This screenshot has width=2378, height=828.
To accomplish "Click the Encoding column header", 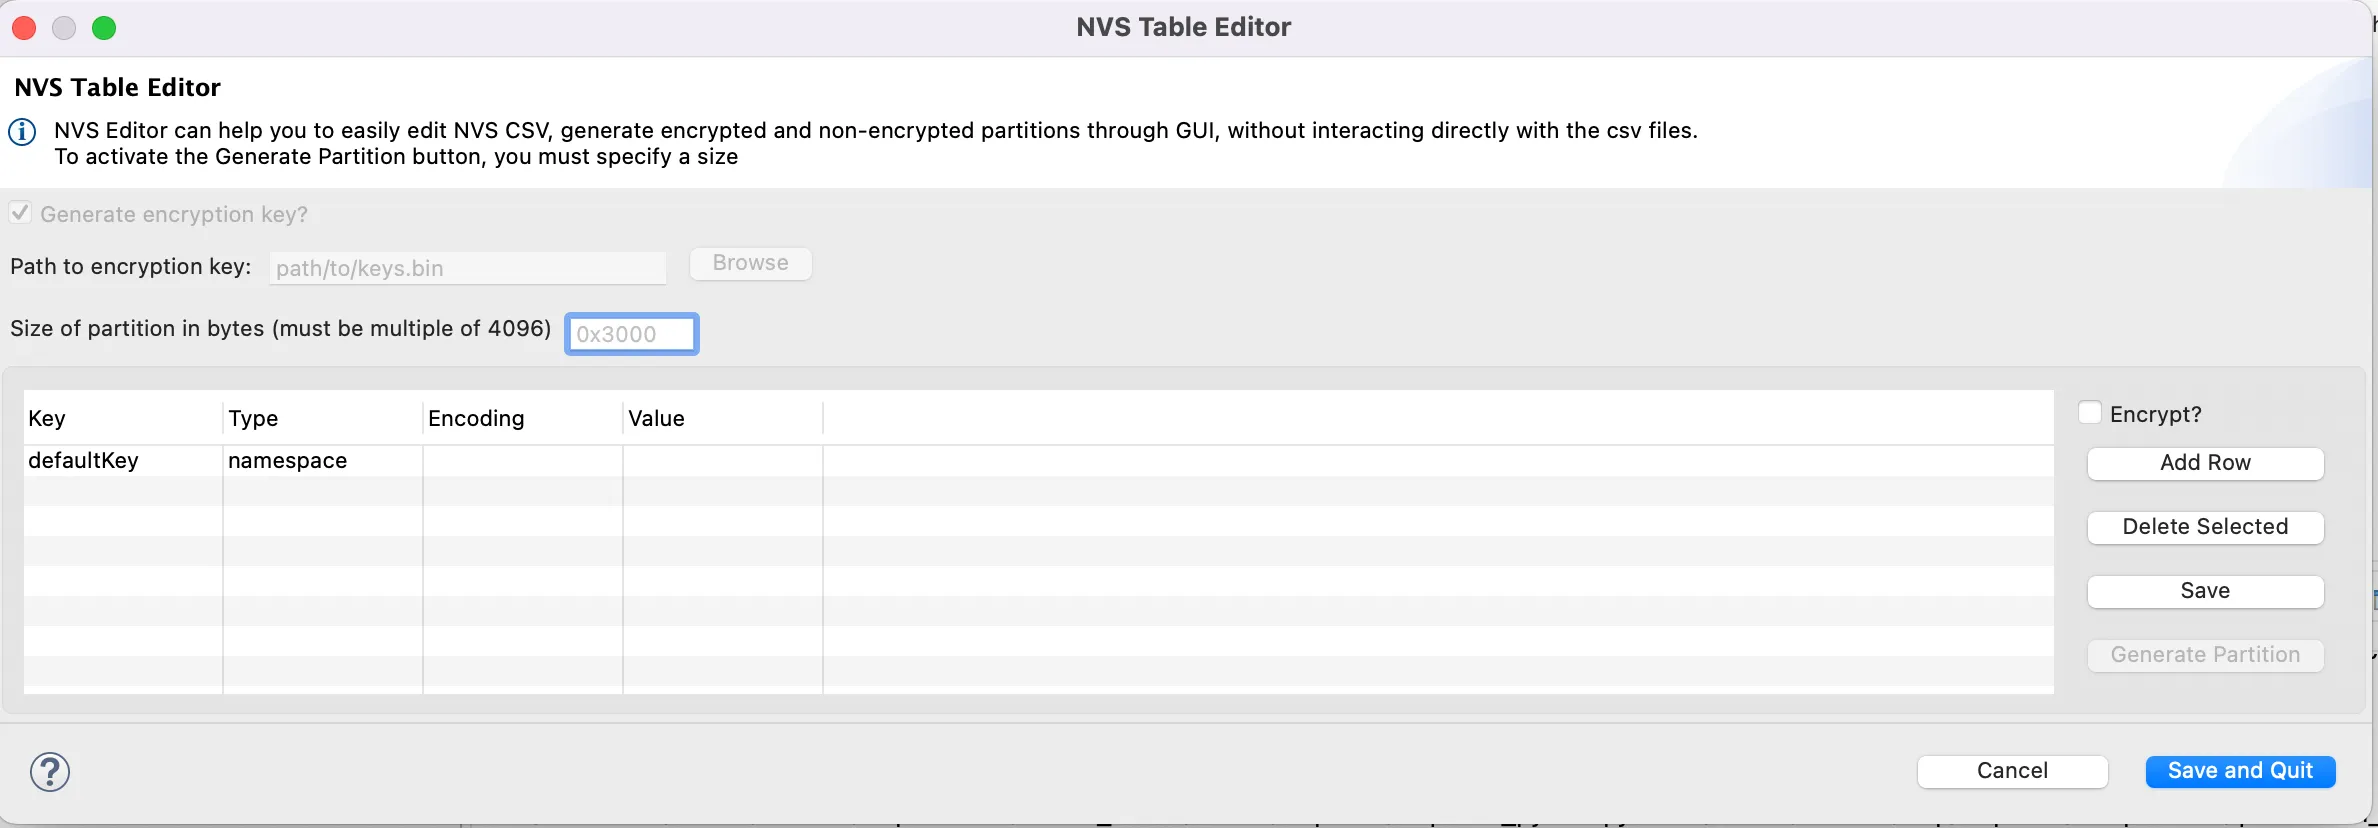I will click(520, 418).
